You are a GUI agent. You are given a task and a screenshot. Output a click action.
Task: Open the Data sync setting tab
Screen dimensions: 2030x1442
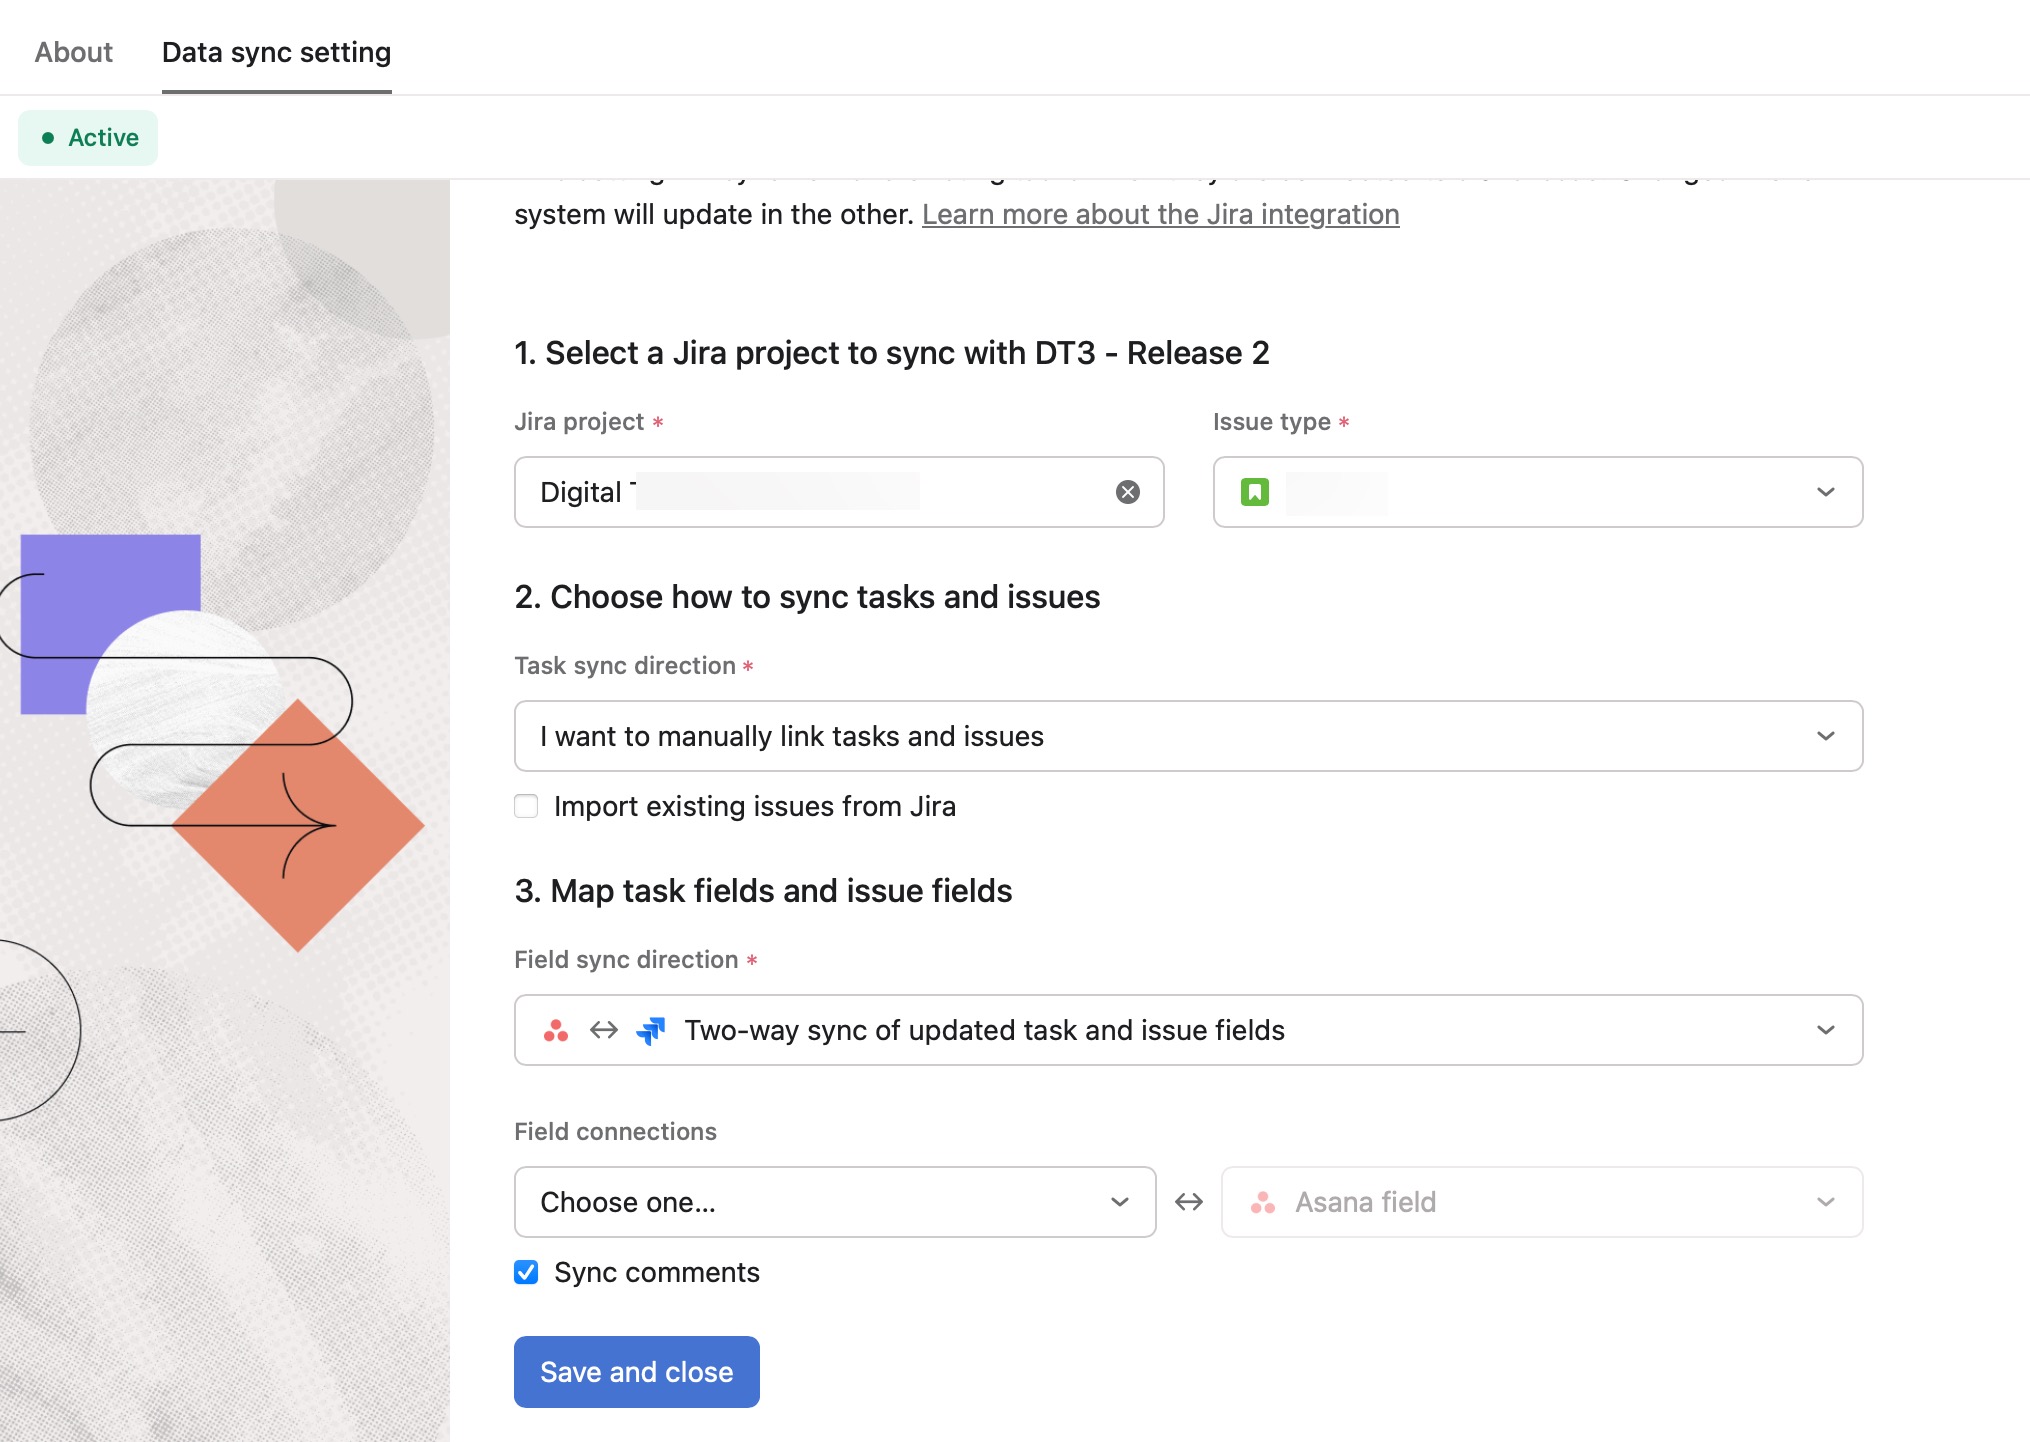276,52
